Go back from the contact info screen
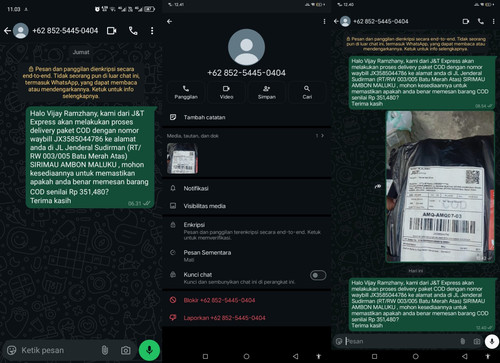500x363 pixels. [170, 21]
